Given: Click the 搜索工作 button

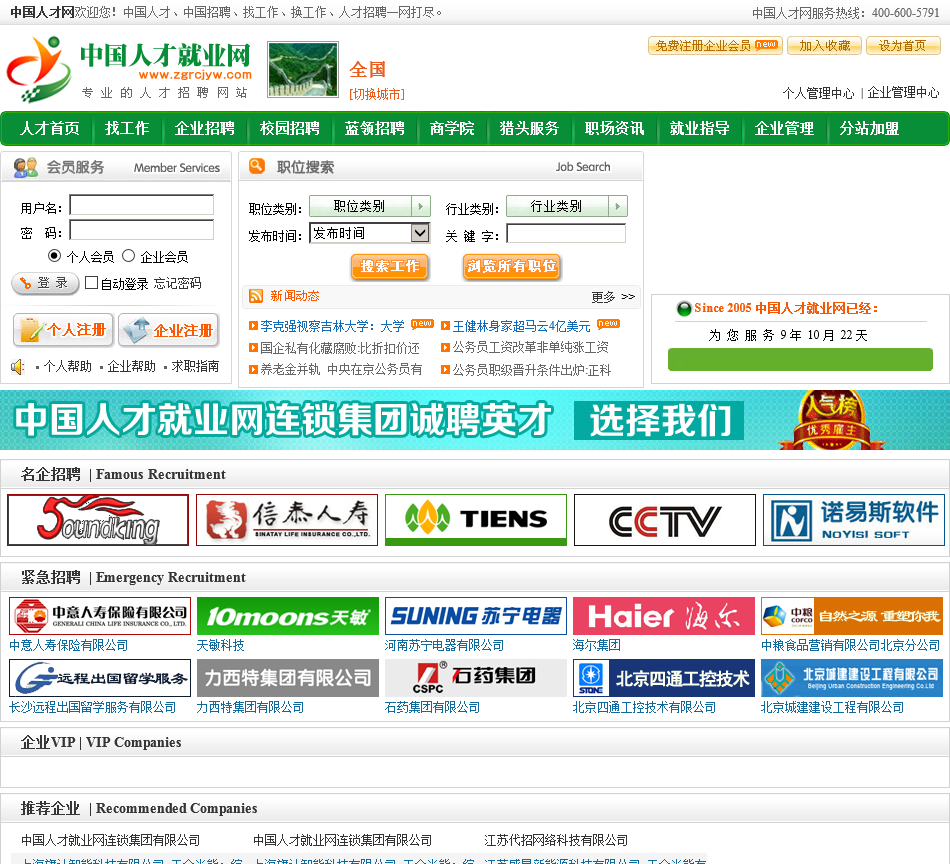Looking at the screenshot, I should click(x=390, y=267).
